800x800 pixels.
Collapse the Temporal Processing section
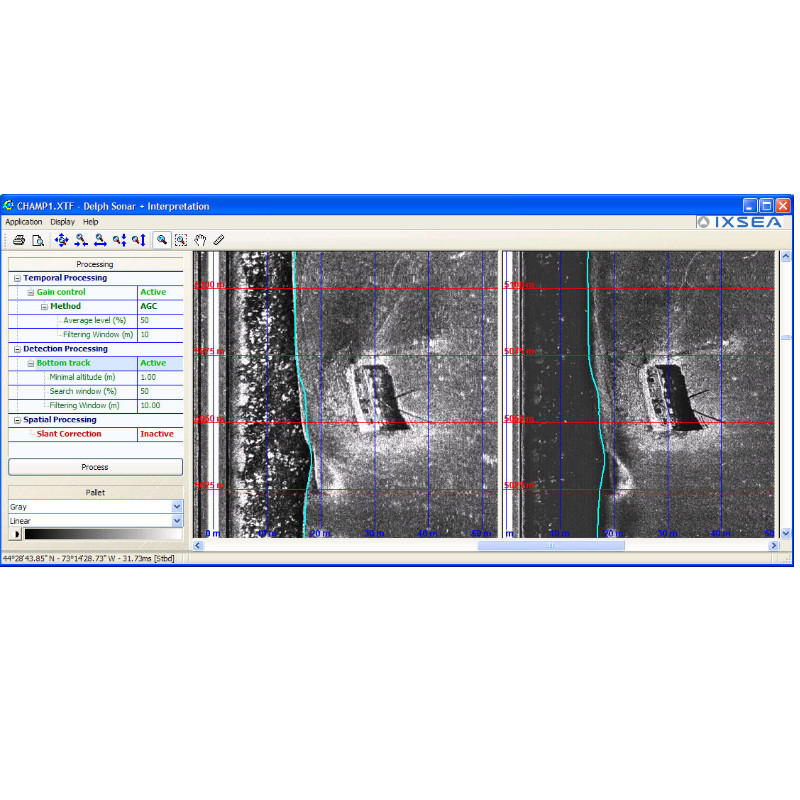click(15, 277)
